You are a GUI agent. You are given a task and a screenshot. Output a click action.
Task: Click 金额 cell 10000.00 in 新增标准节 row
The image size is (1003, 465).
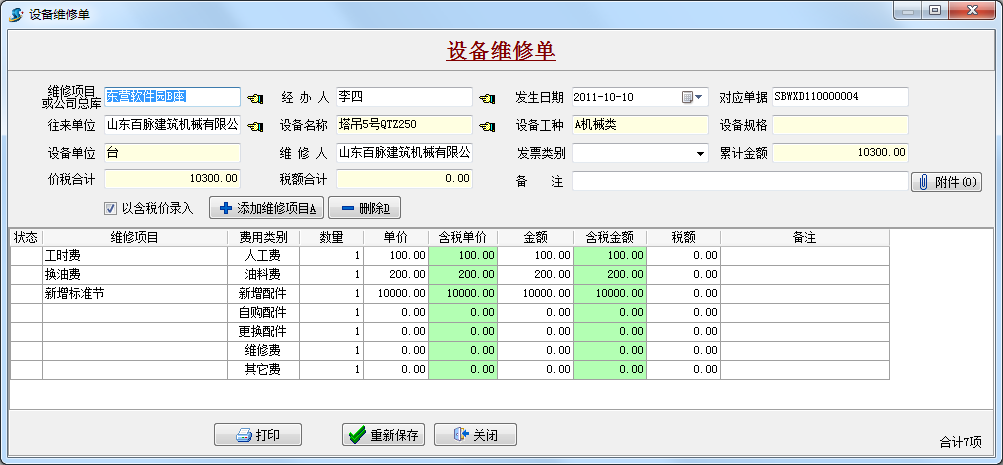click(535, 294)
